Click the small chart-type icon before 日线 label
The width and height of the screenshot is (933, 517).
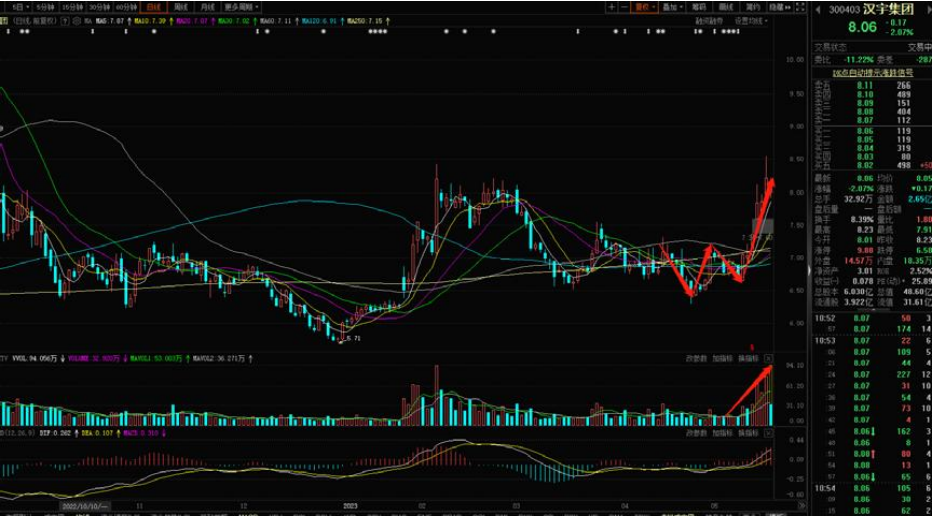click(x=5, y=19)
